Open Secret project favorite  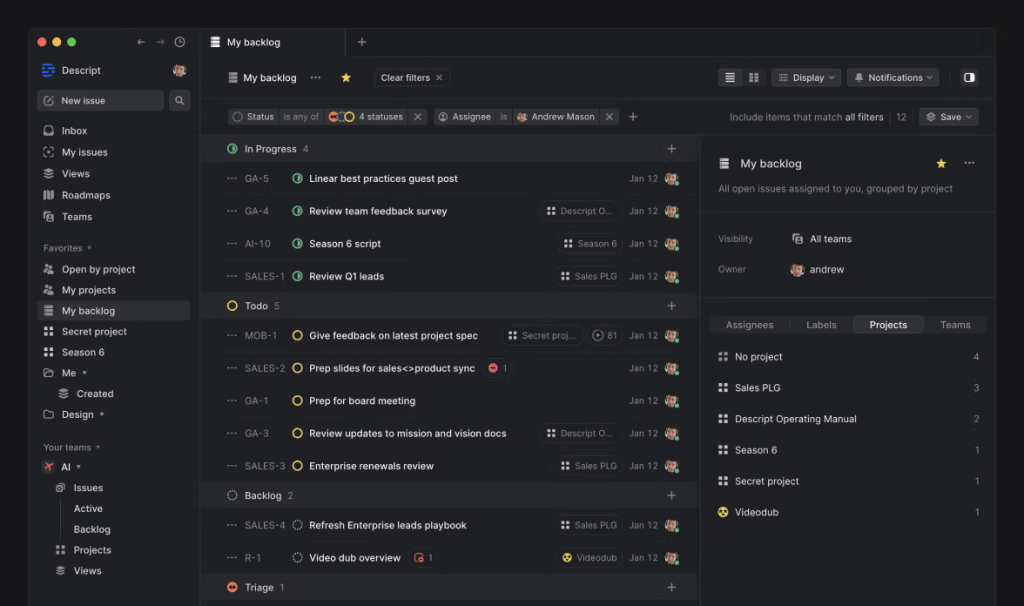114,332
